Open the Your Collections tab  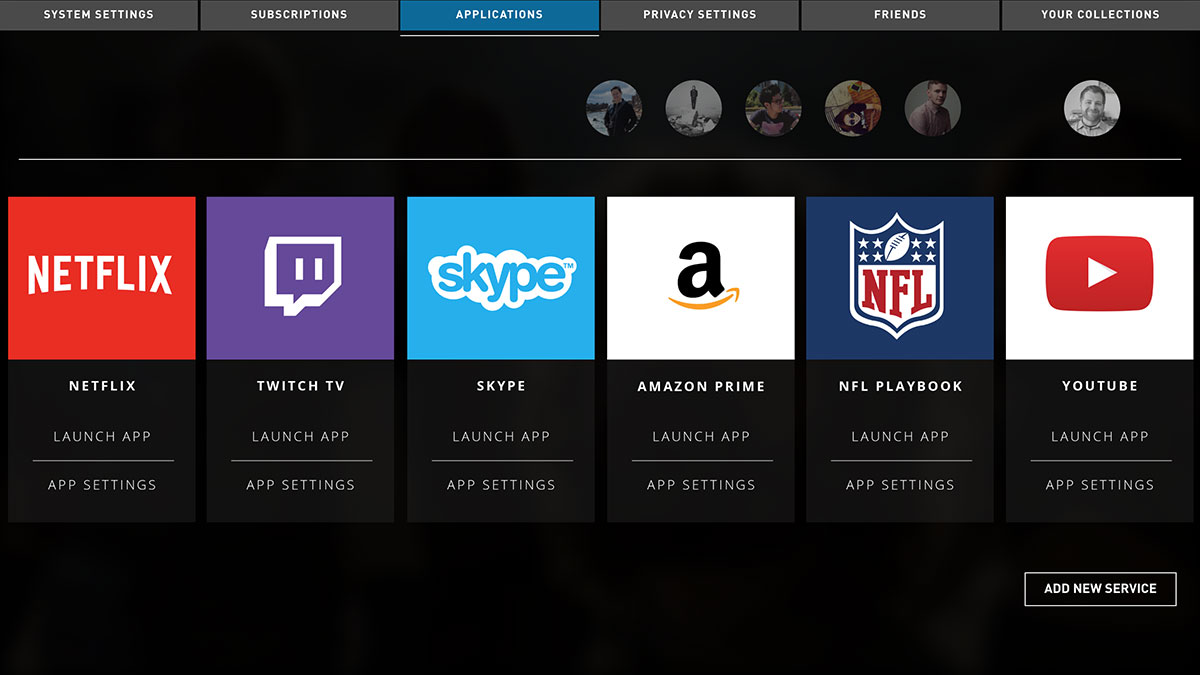pyautogui.click(x=1100, y=15)
